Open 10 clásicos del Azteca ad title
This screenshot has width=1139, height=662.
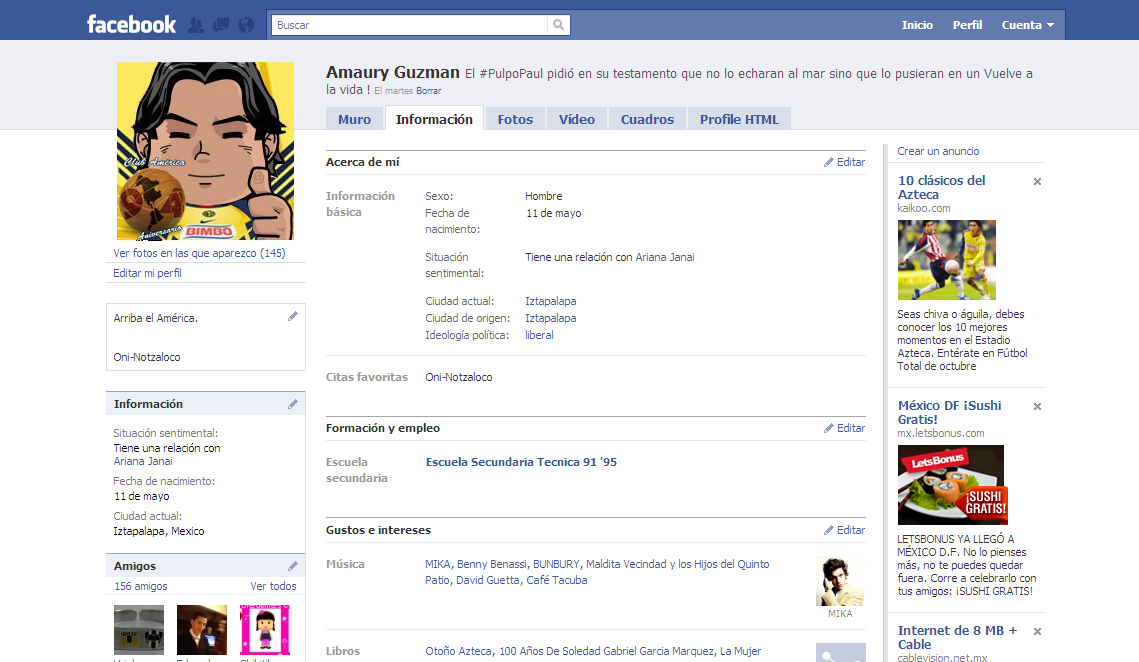coord(941,187)
